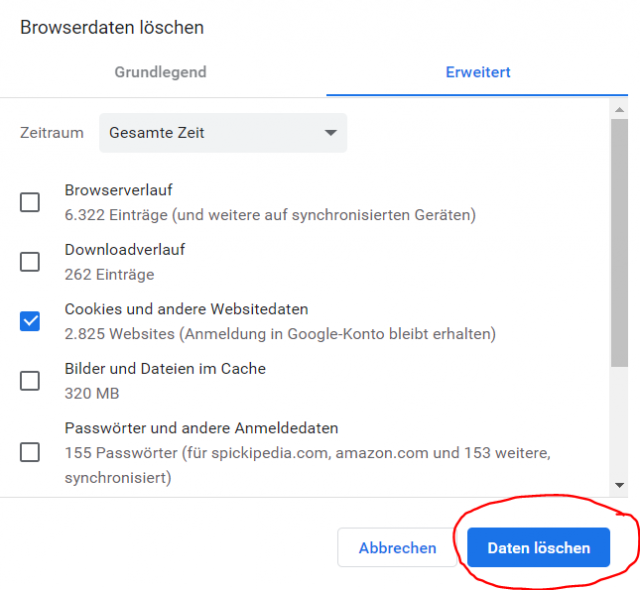Screen dimensions: 640x590
Task: Click the Abbrechen button
Action: click(397, 548)
